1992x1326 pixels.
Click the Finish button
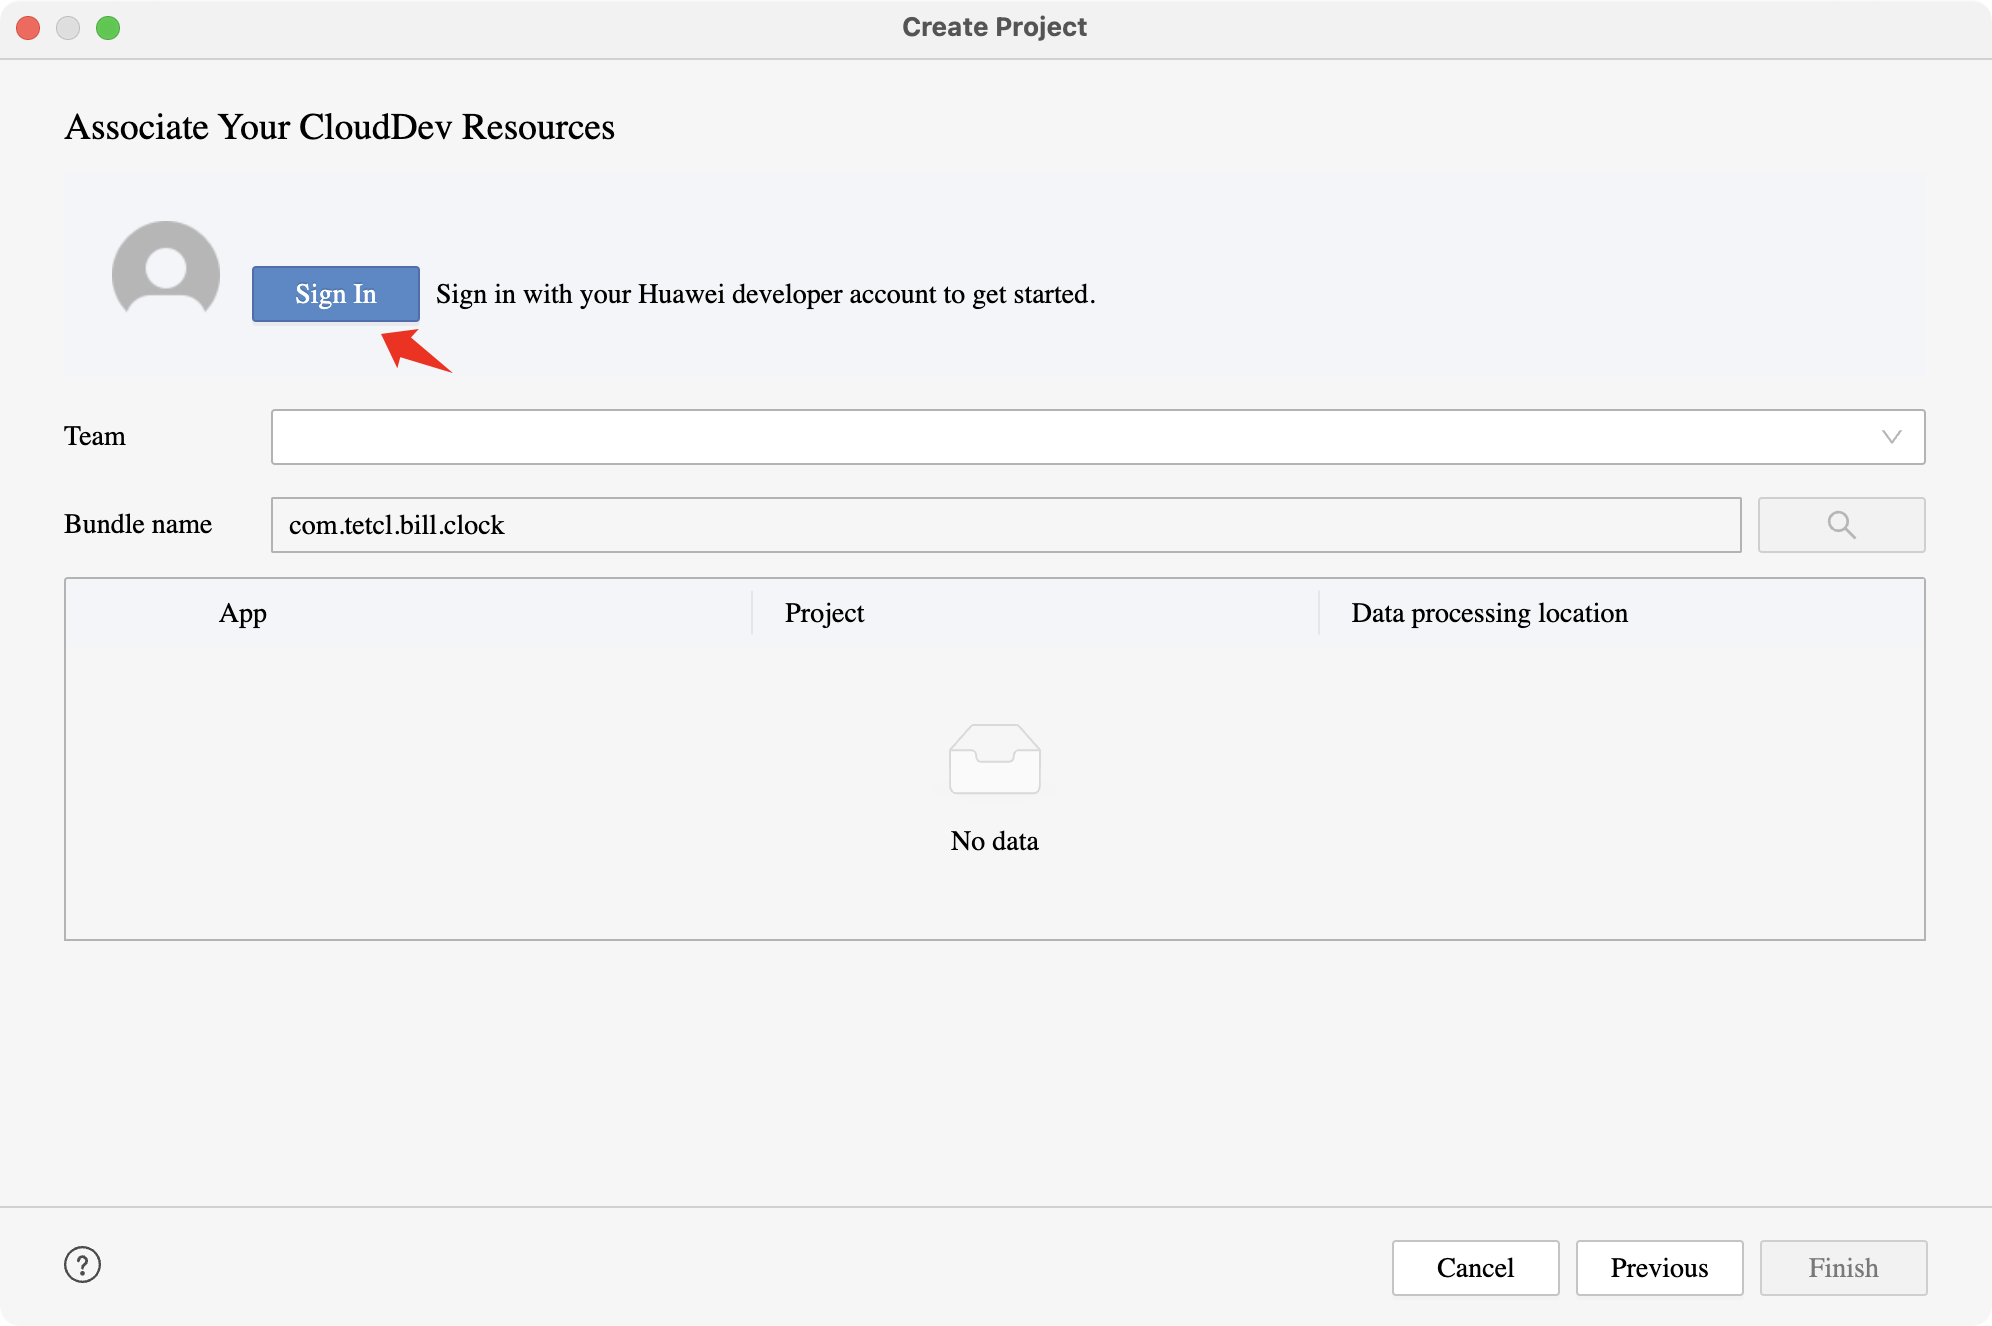point(1843,1268)
